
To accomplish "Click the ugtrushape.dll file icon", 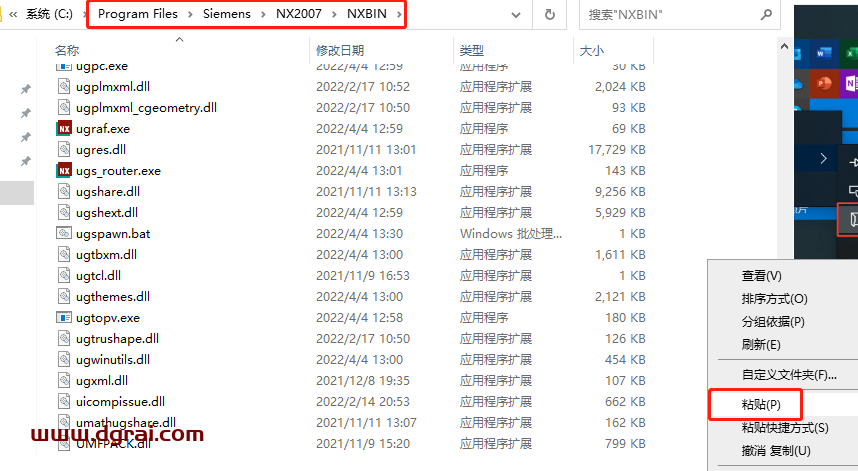I will click(64, 339).
